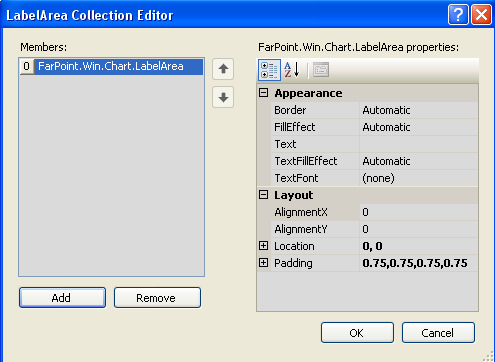
Task: Confirm changes with OK
Action: [357, 333]
